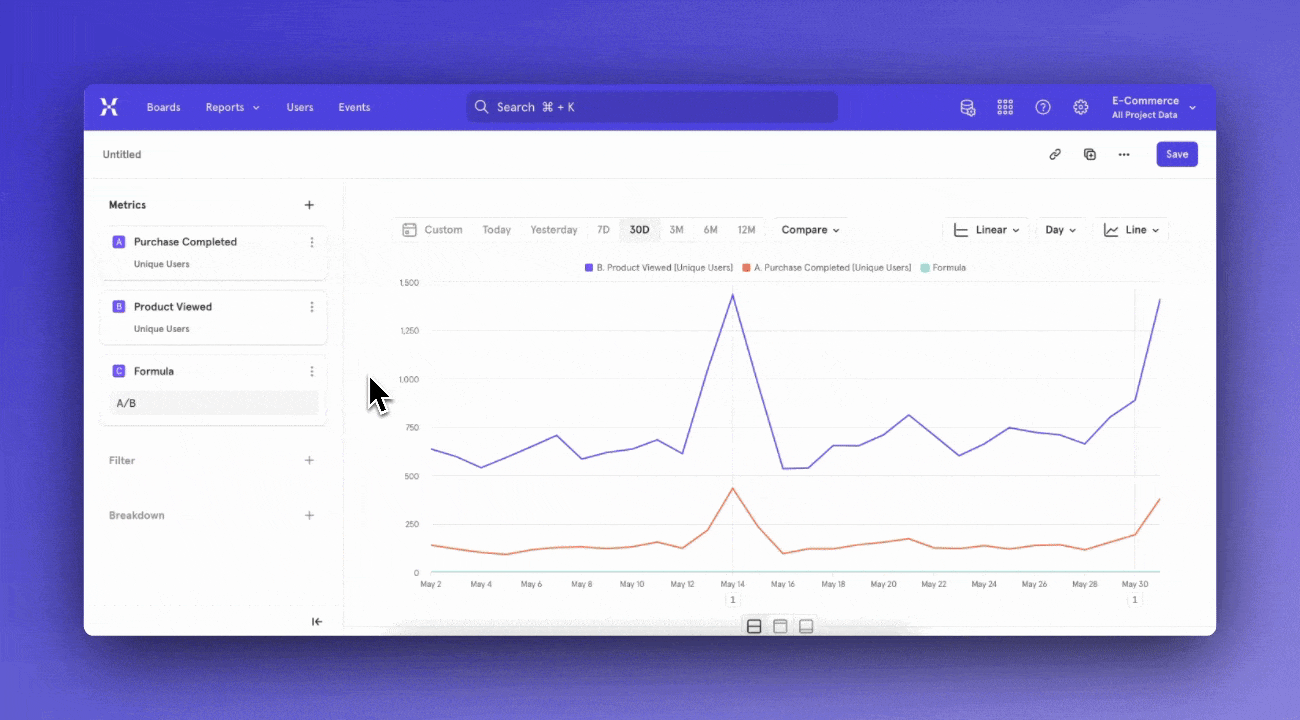Click the Mixpanel logo icon
This screenshot has height=720, width=1300.
click(x=109, y=107)
